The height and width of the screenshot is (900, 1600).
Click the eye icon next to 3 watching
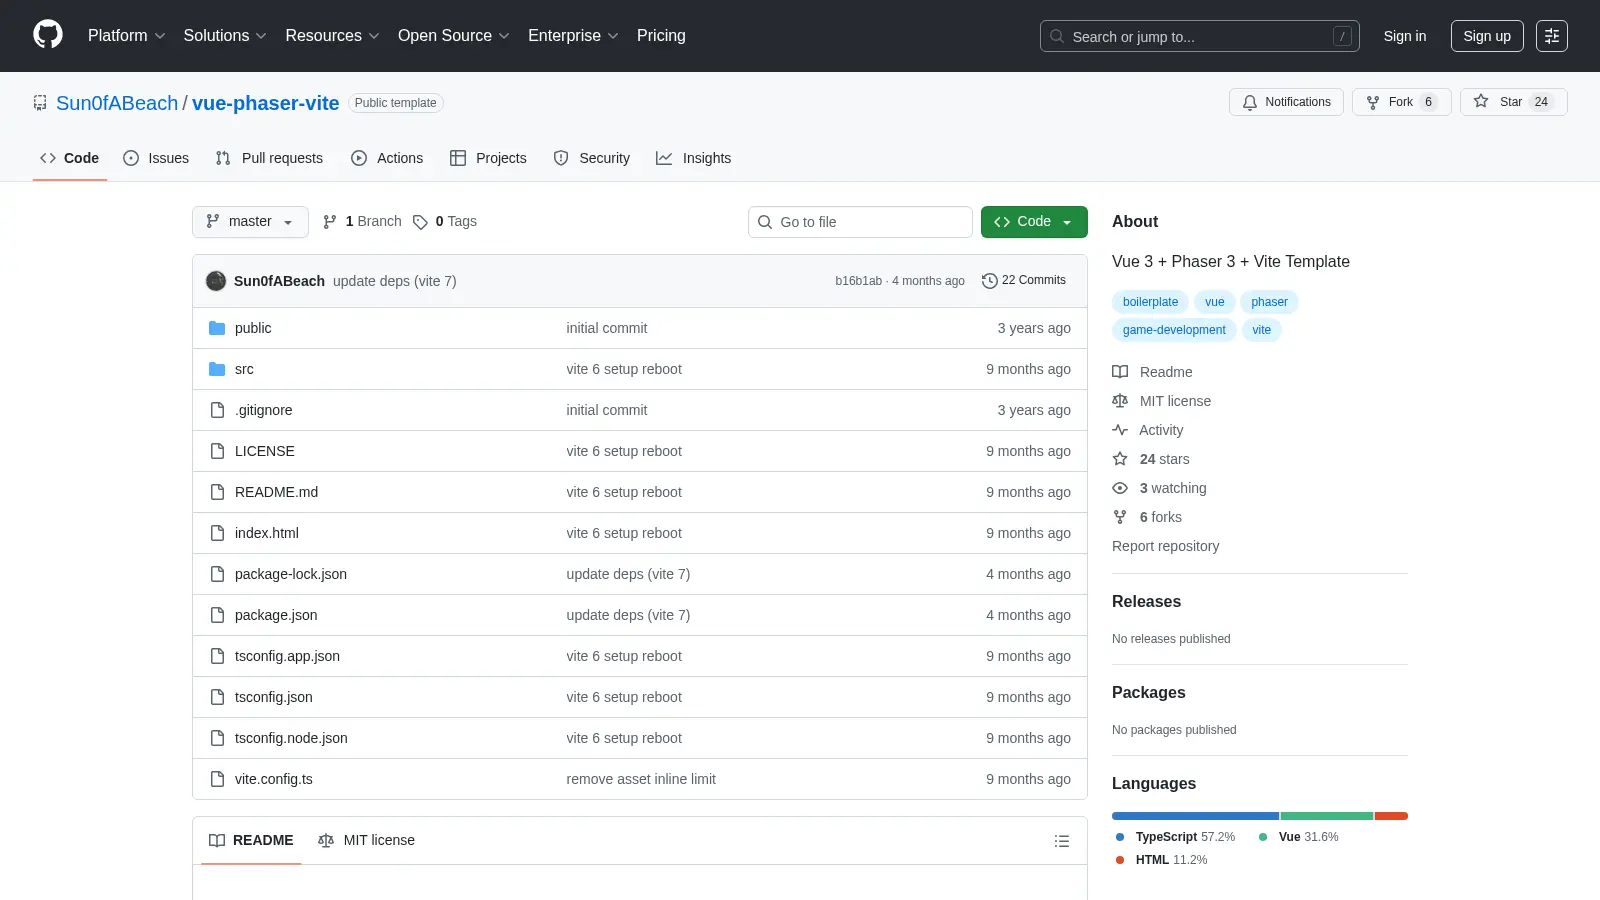click(x=1120, y=488)
